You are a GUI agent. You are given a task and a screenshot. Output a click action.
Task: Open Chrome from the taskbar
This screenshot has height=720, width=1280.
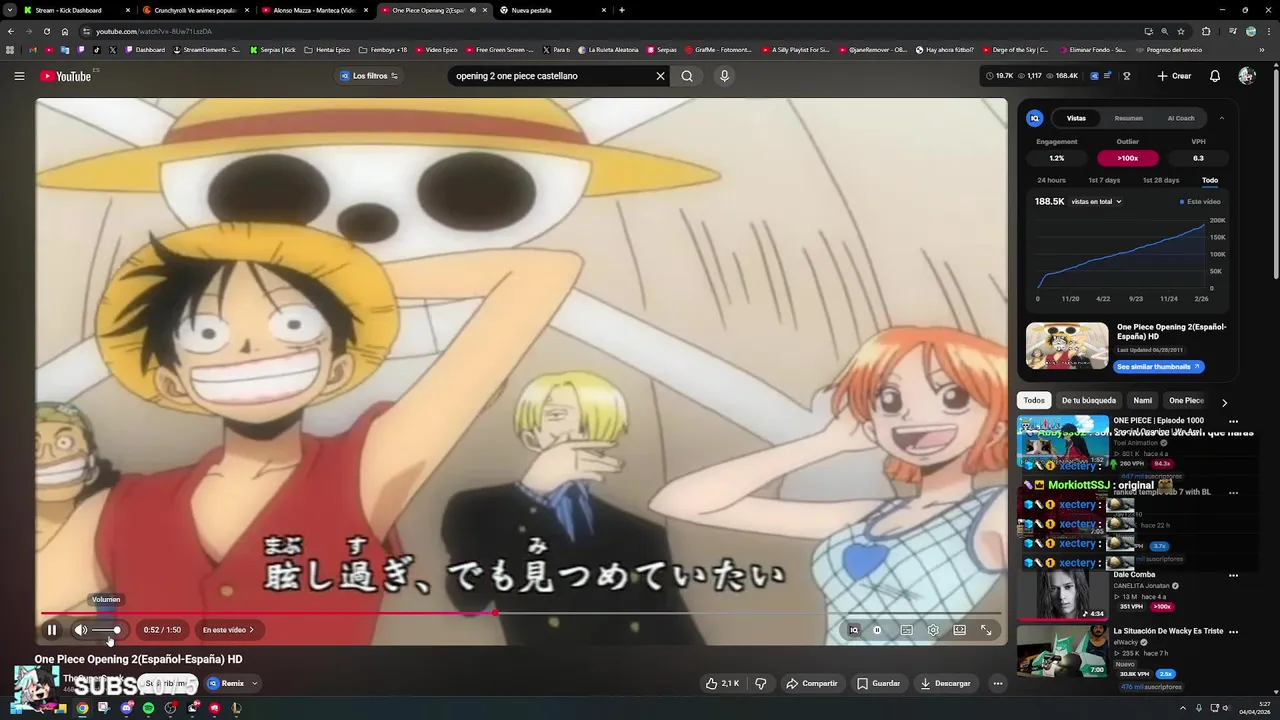coord(82,708)
